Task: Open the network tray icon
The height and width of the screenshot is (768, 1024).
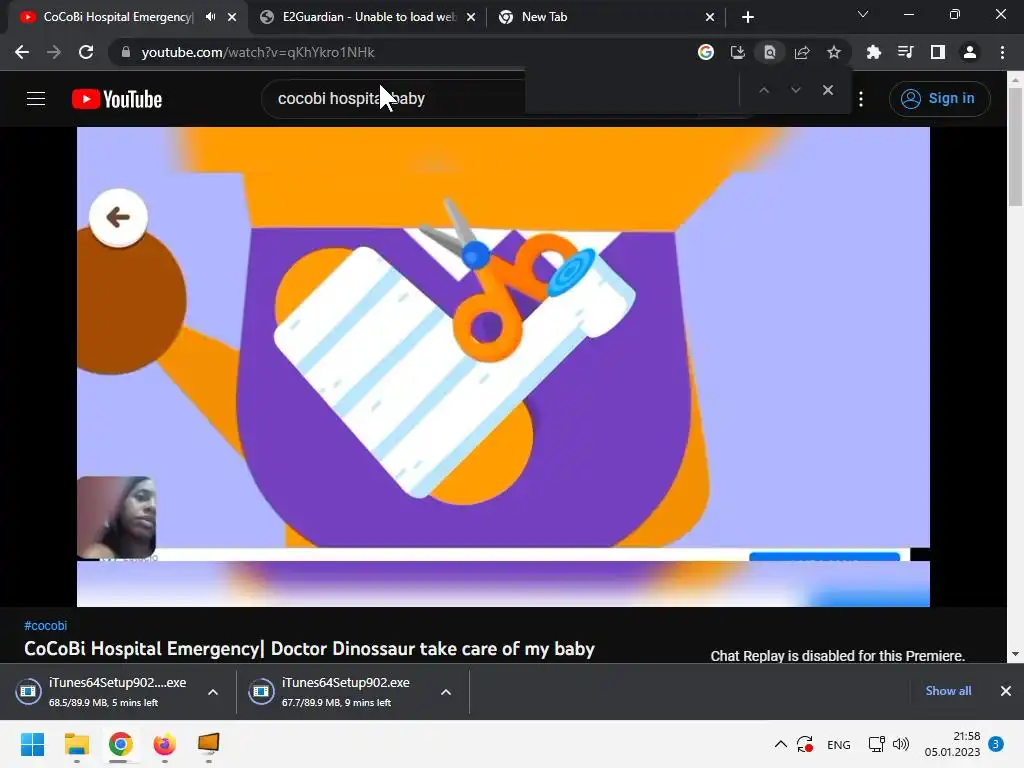Action: (876, 744)
